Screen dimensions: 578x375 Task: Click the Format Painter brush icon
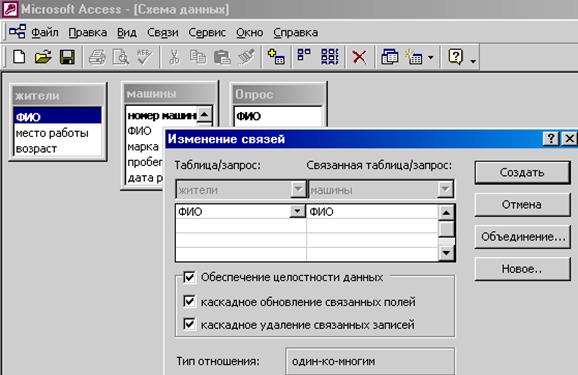click(x=246, y=57)
